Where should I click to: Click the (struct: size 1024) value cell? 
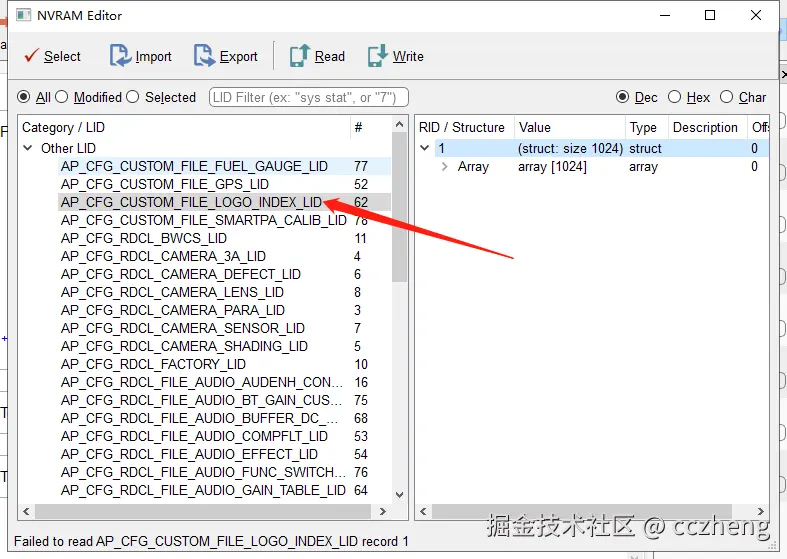(570, 149)
